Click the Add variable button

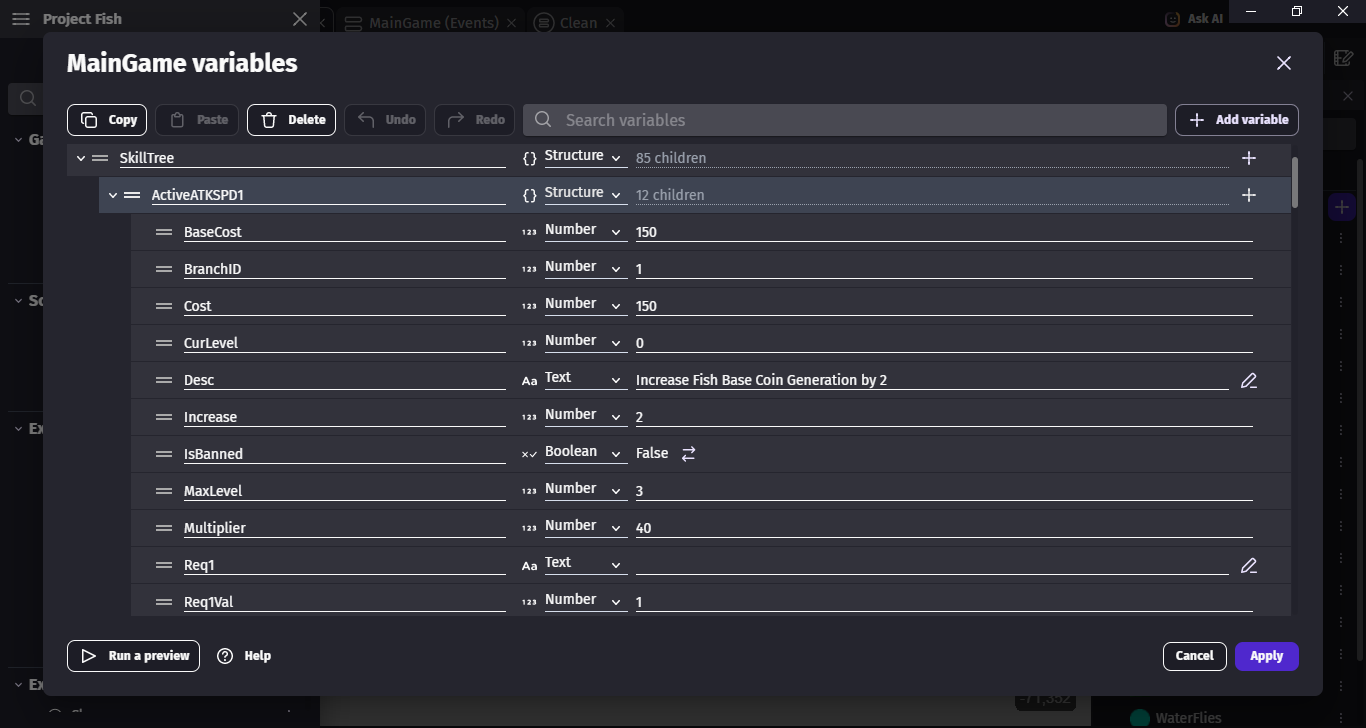(x=1237, y=120)
